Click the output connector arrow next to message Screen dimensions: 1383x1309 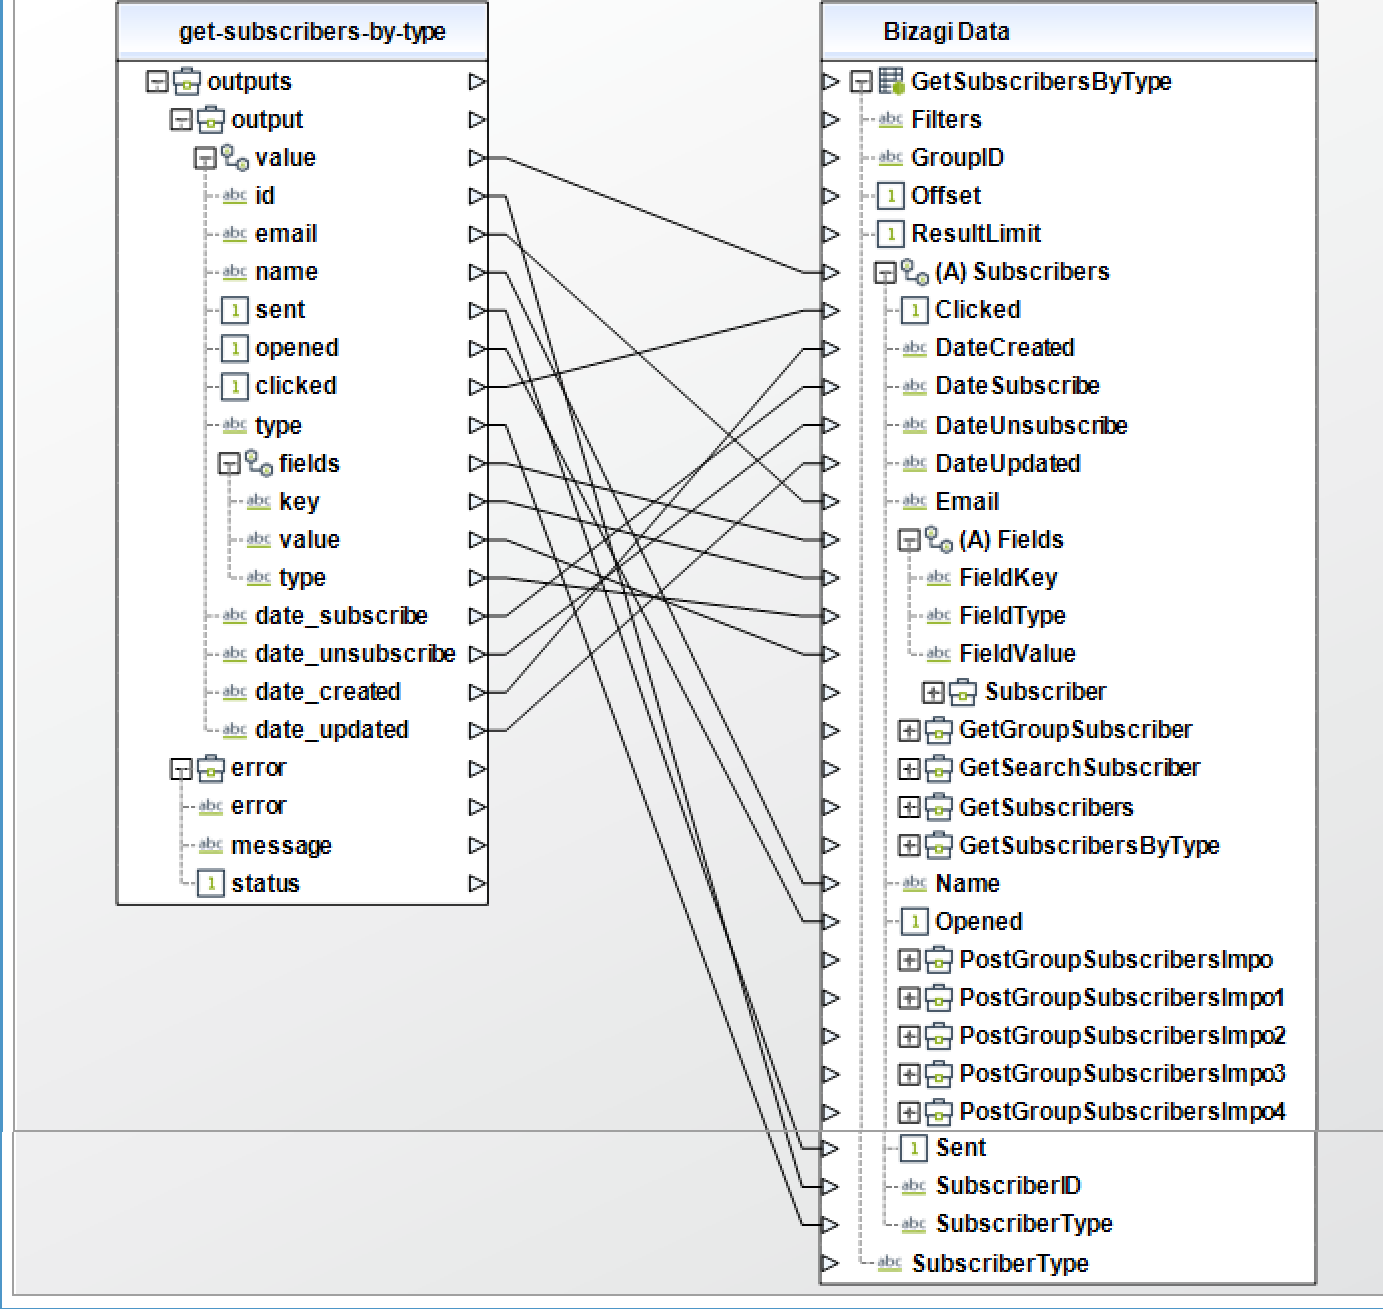[x=477, y=846]
